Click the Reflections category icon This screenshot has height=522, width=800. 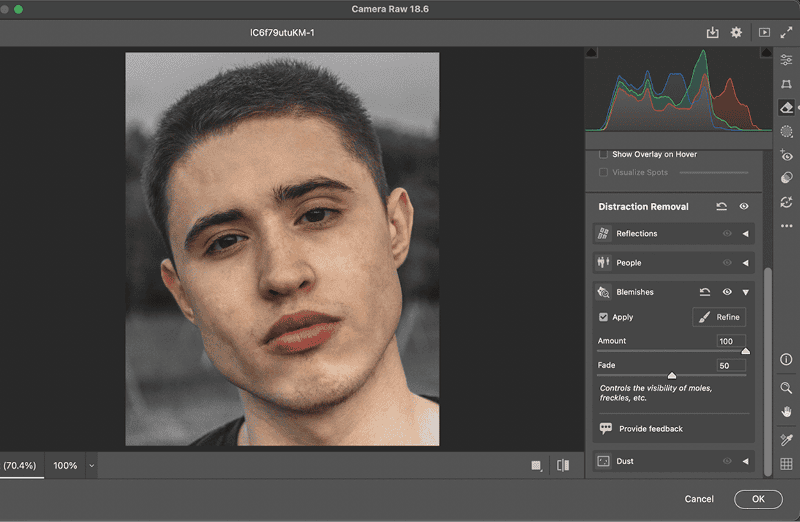(604, 234)
